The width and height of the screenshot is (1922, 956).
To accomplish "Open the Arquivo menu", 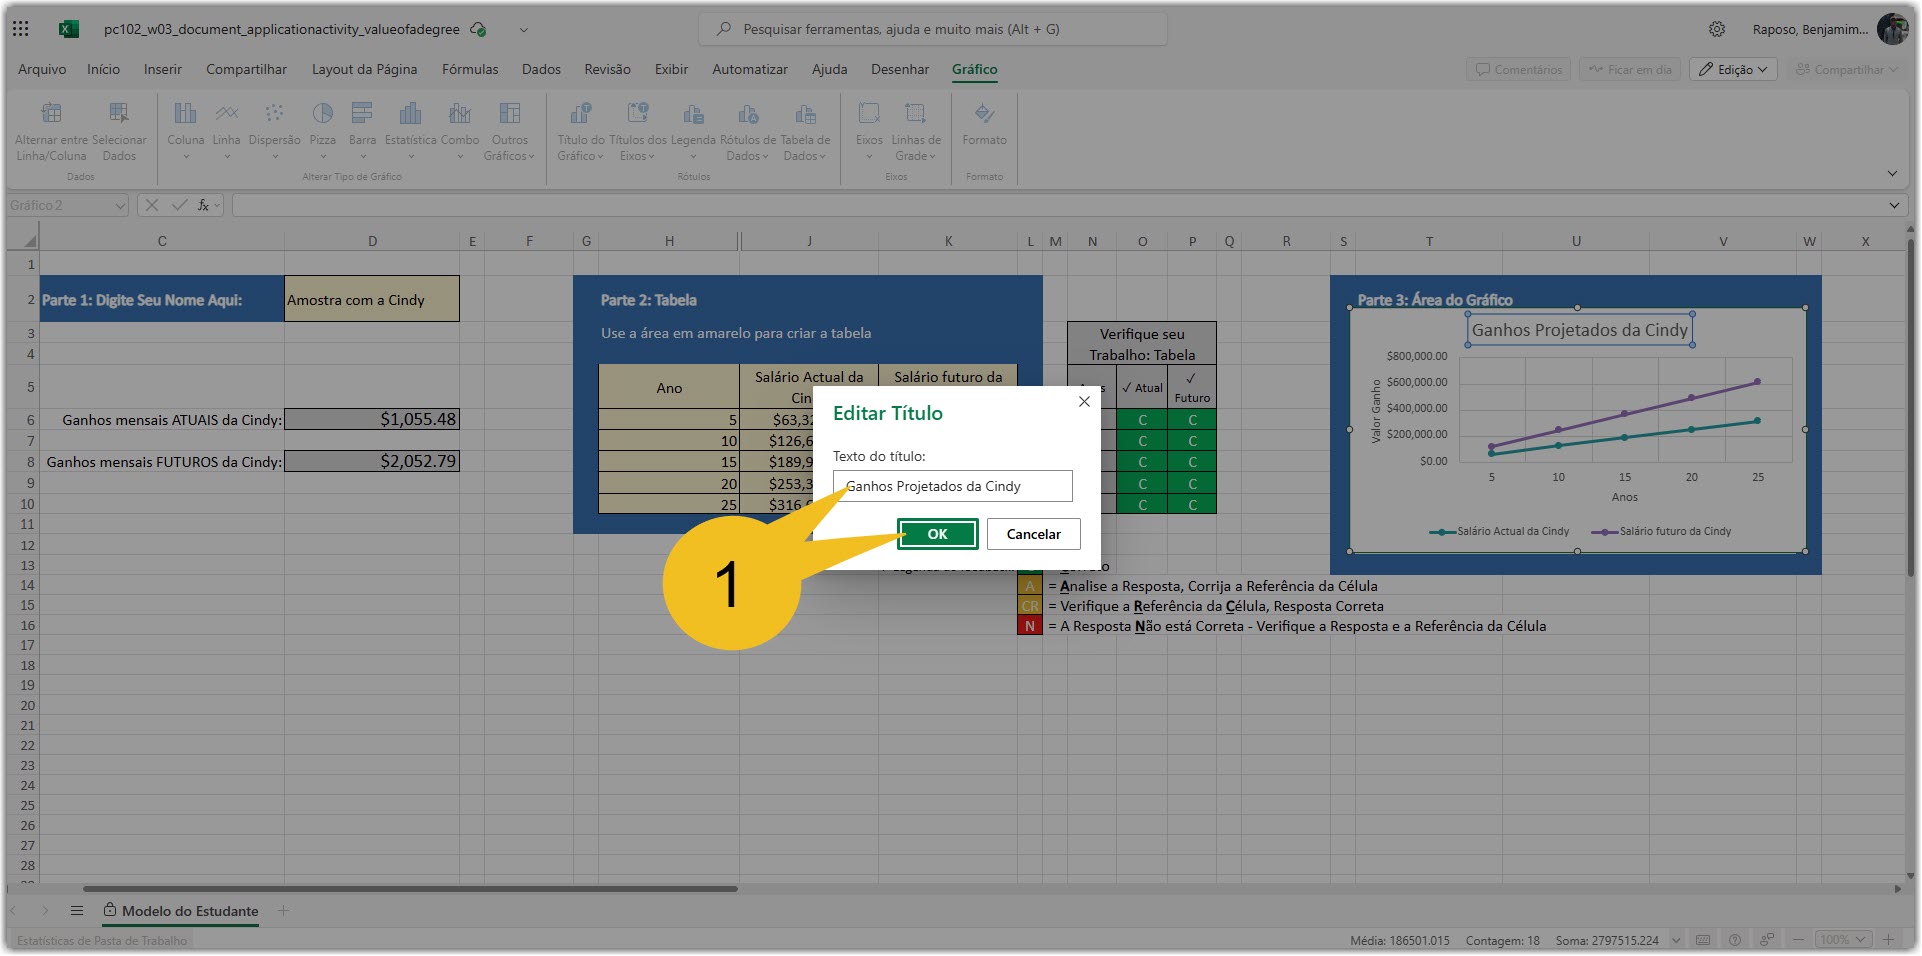I will (x=42, y=69).
